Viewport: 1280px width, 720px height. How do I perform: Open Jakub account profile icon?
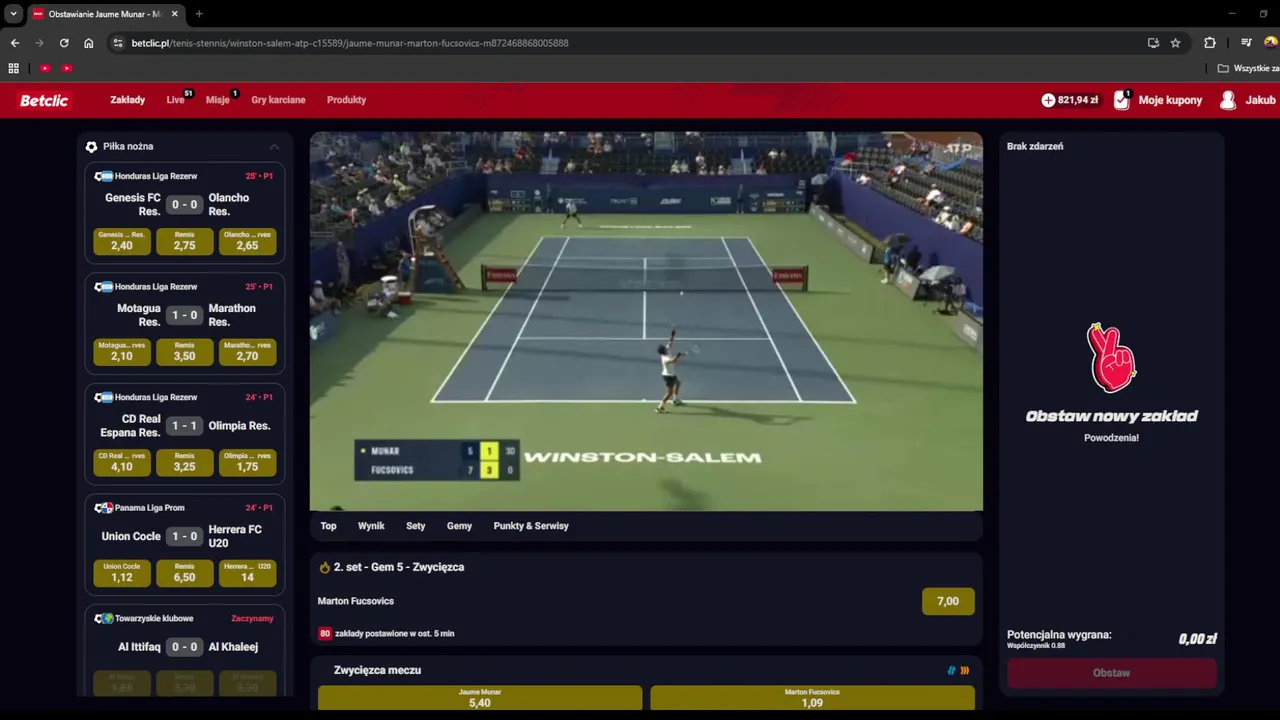[1228, 100]
